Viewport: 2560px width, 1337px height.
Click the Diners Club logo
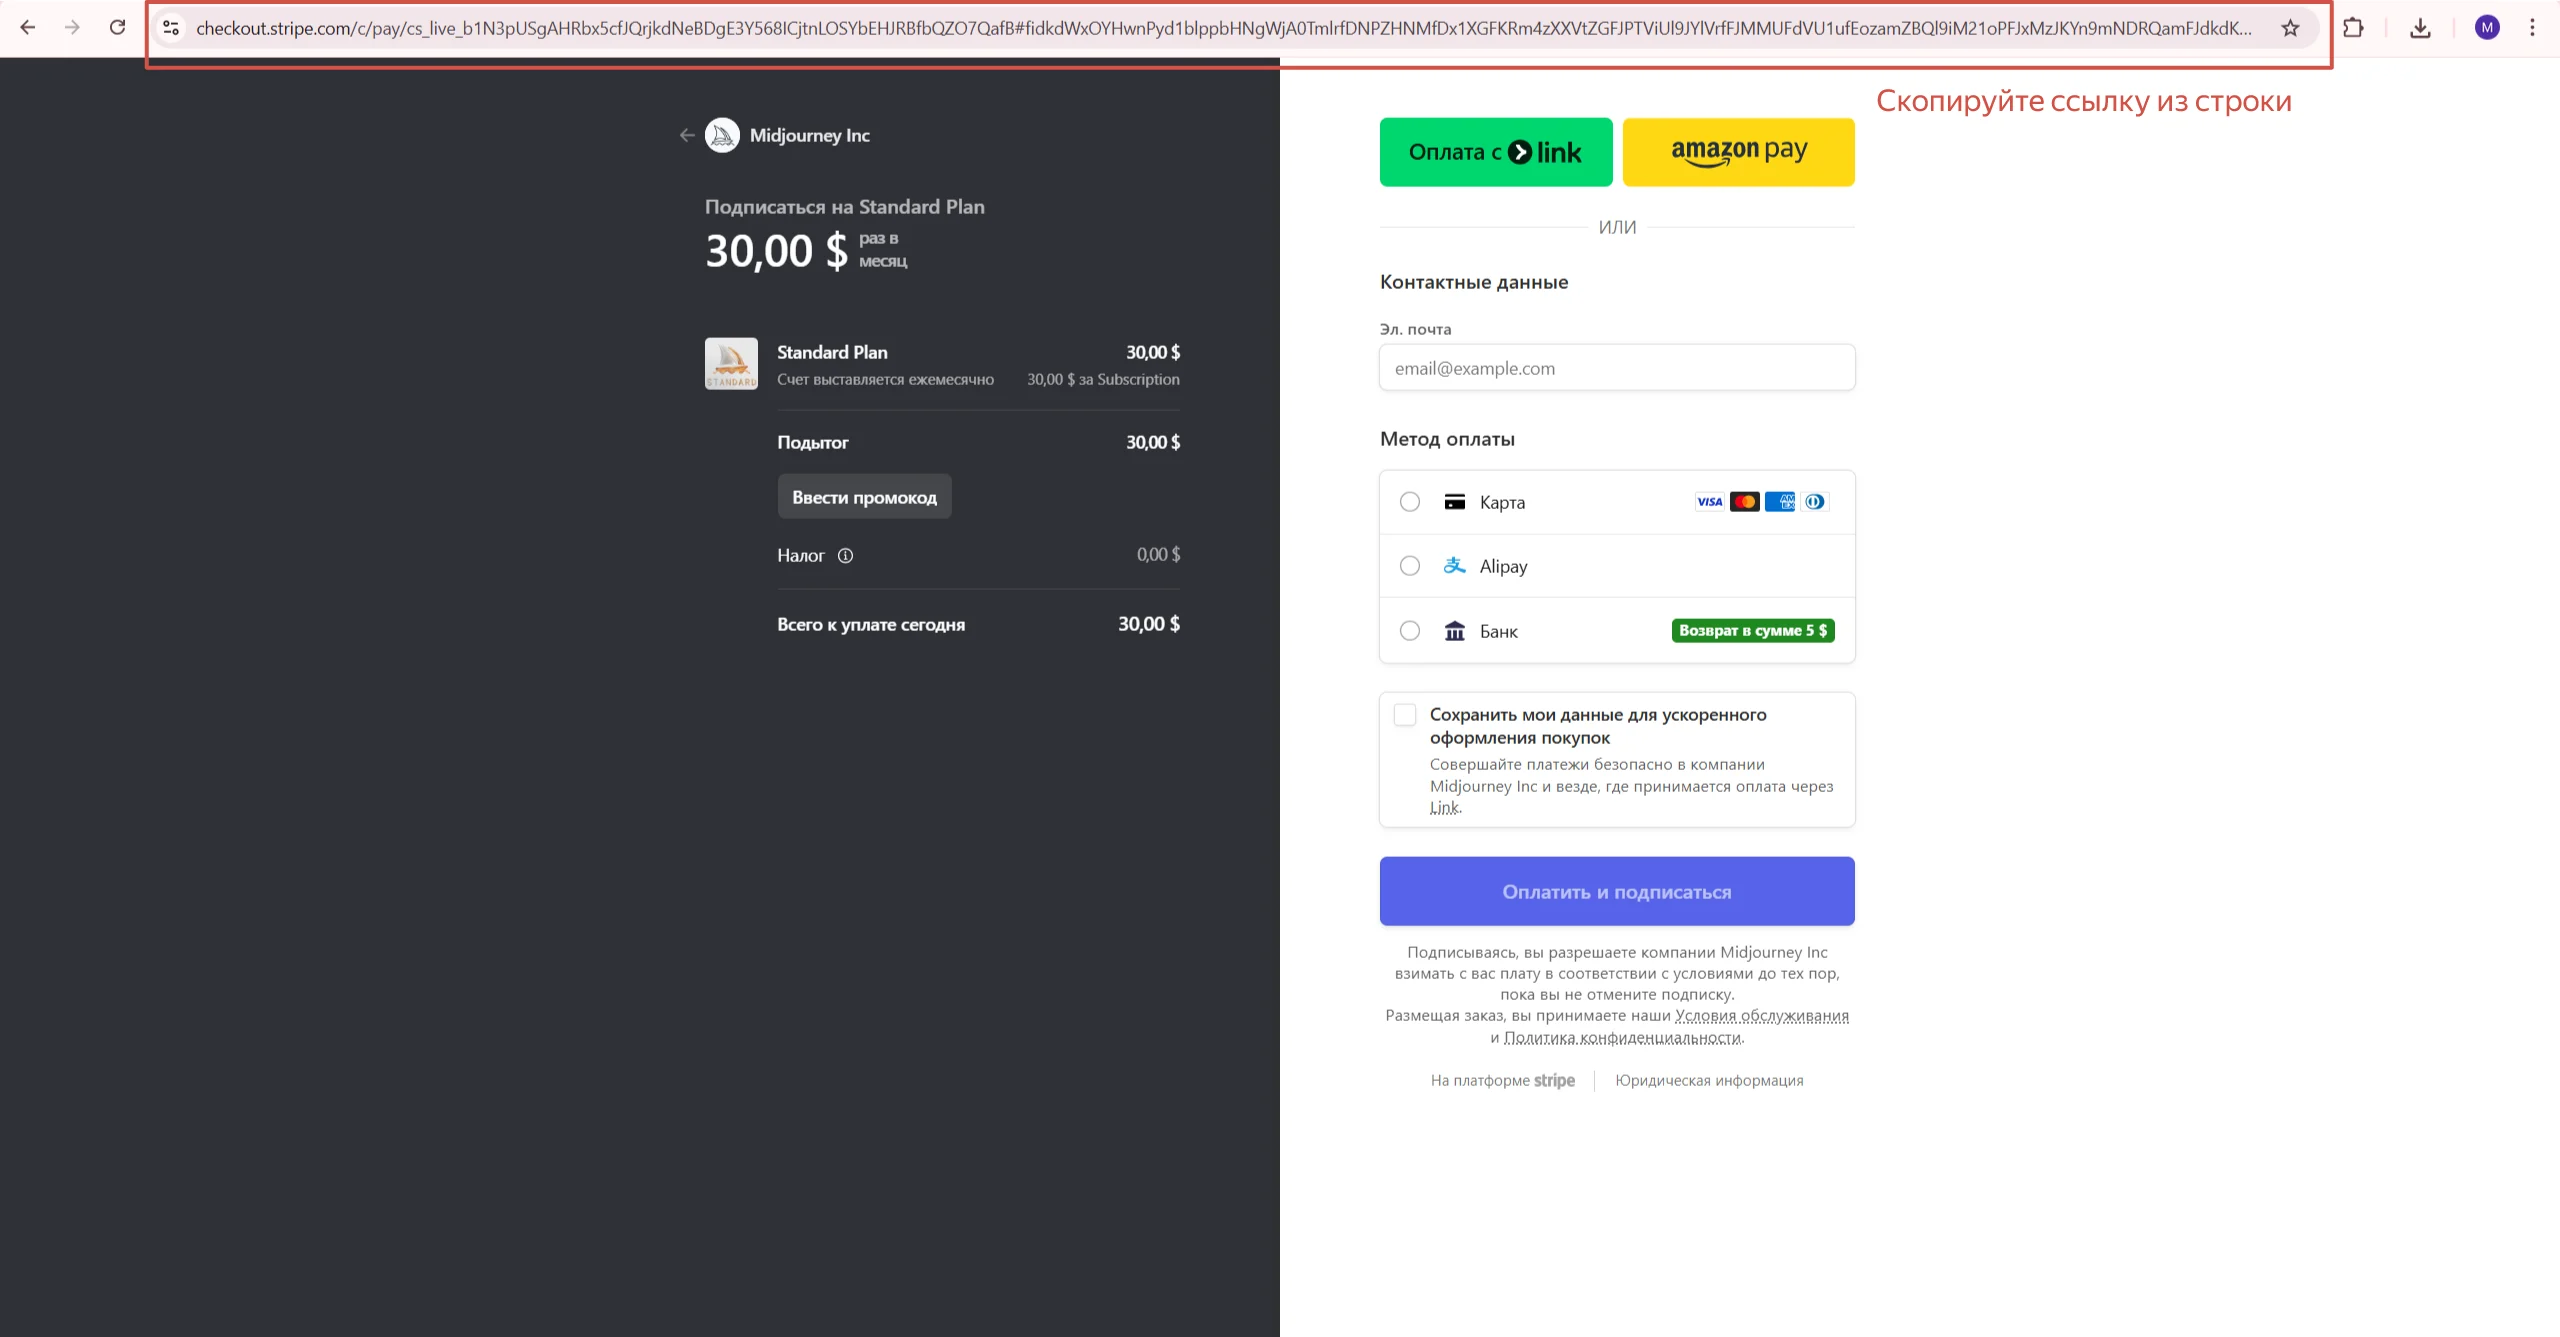tap(1814, 502)
